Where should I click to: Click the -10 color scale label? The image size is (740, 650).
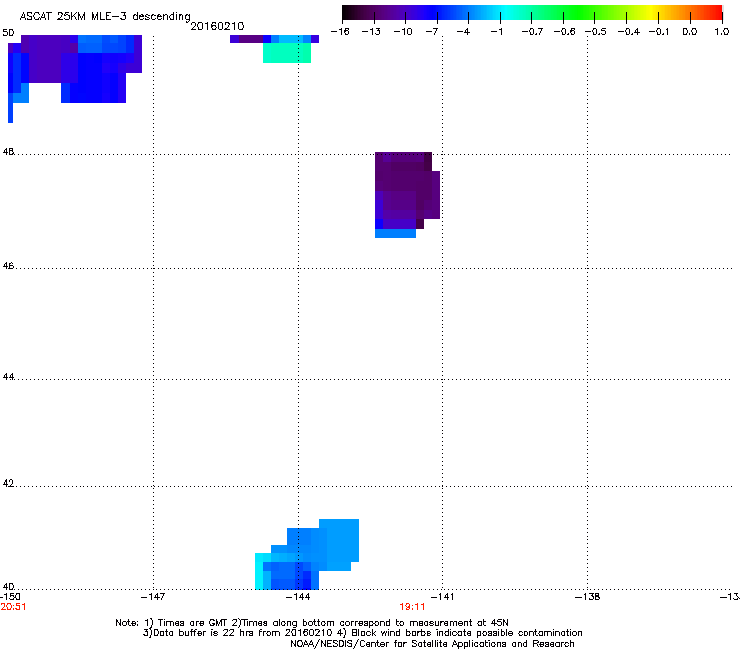[x=403, y=32]
